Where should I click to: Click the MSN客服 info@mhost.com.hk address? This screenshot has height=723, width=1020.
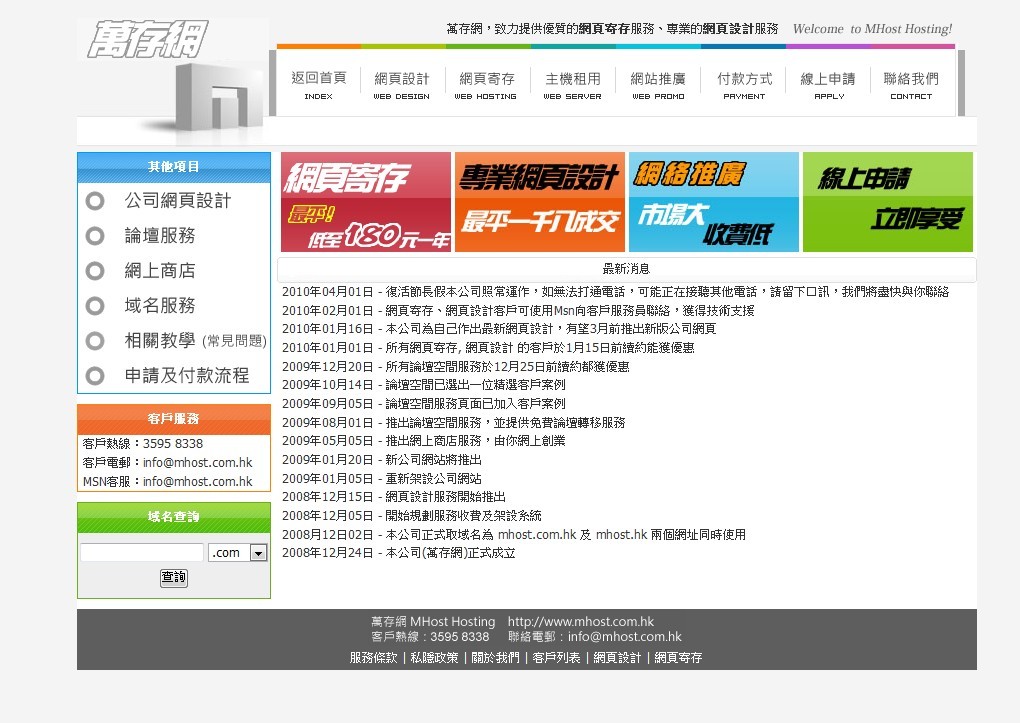(198, 482)
